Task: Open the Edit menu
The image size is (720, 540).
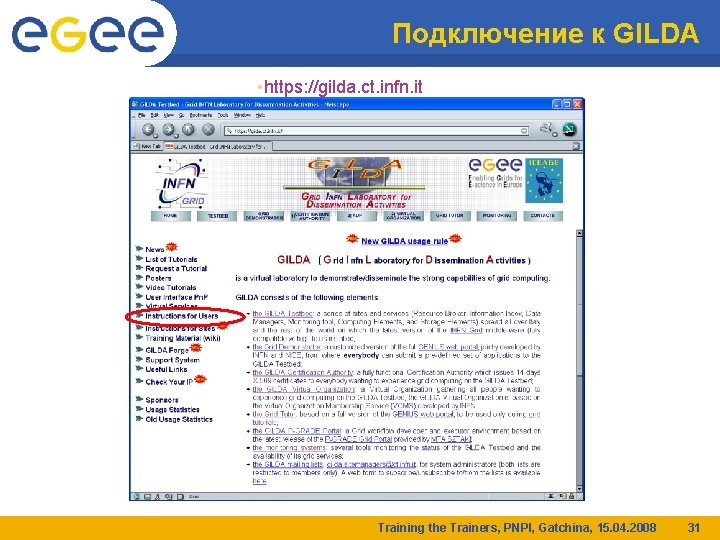Action: pyautogui.click(x=155, y=115)
